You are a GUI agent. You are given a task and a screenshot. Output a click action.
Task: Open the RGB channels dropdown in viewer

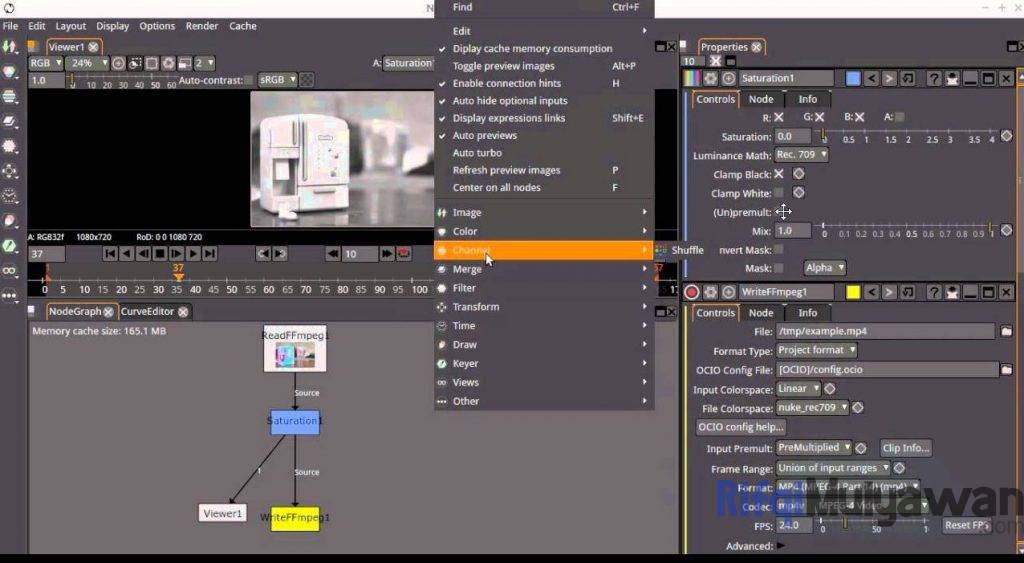click(45, 63)
